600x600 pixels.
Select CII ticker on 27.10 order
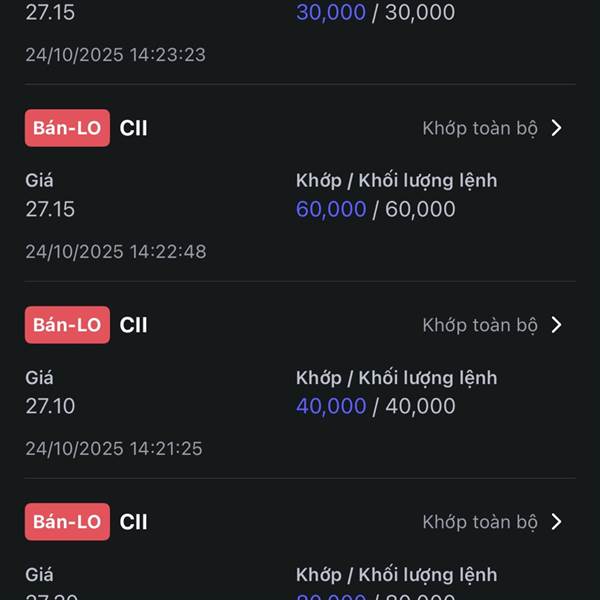tap(133, 325)
